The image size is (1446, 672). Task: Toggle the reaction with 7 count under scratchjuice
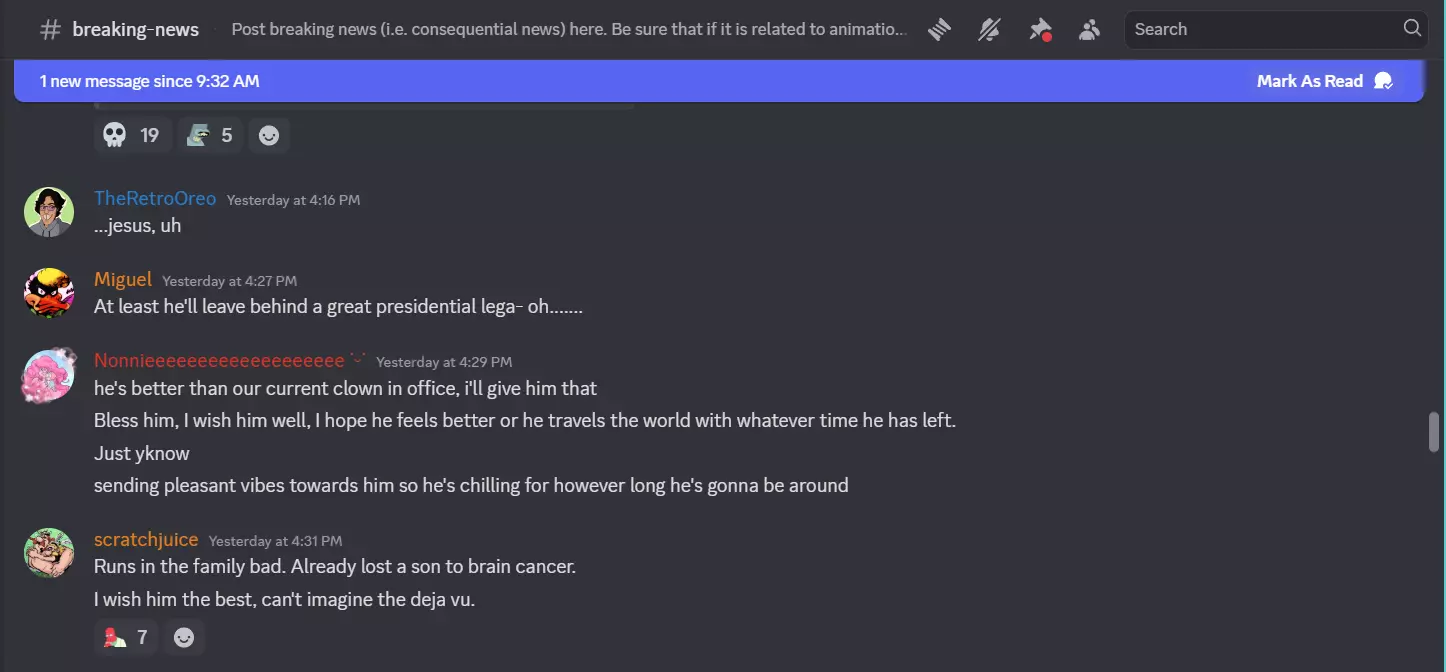(126, 637)
